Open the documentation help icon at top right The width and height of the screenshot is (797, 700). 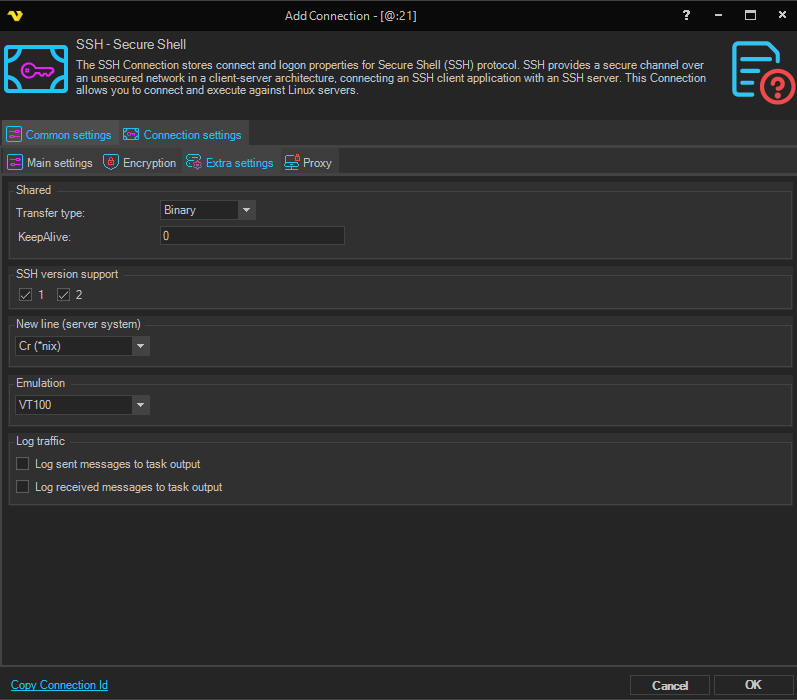click(x=762, y=71)
